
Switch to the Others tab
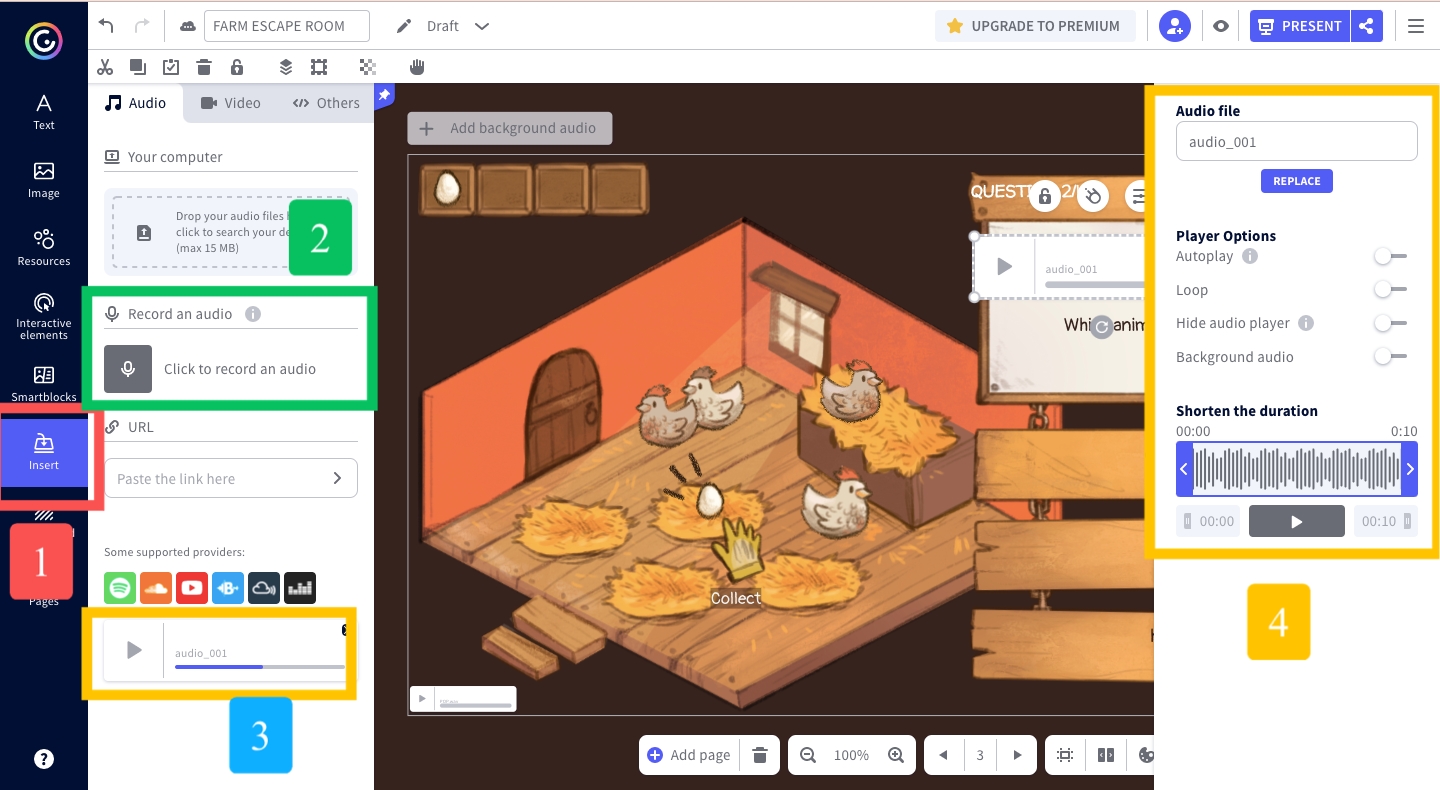pyautogui.click(x=326, y=103)
